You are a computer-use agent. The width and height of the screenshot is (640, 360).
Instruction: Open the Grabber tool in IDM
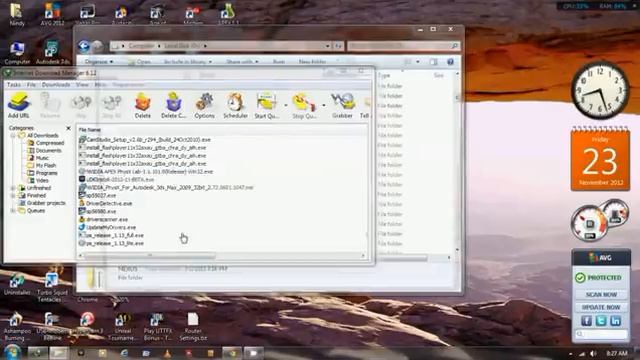342,105
